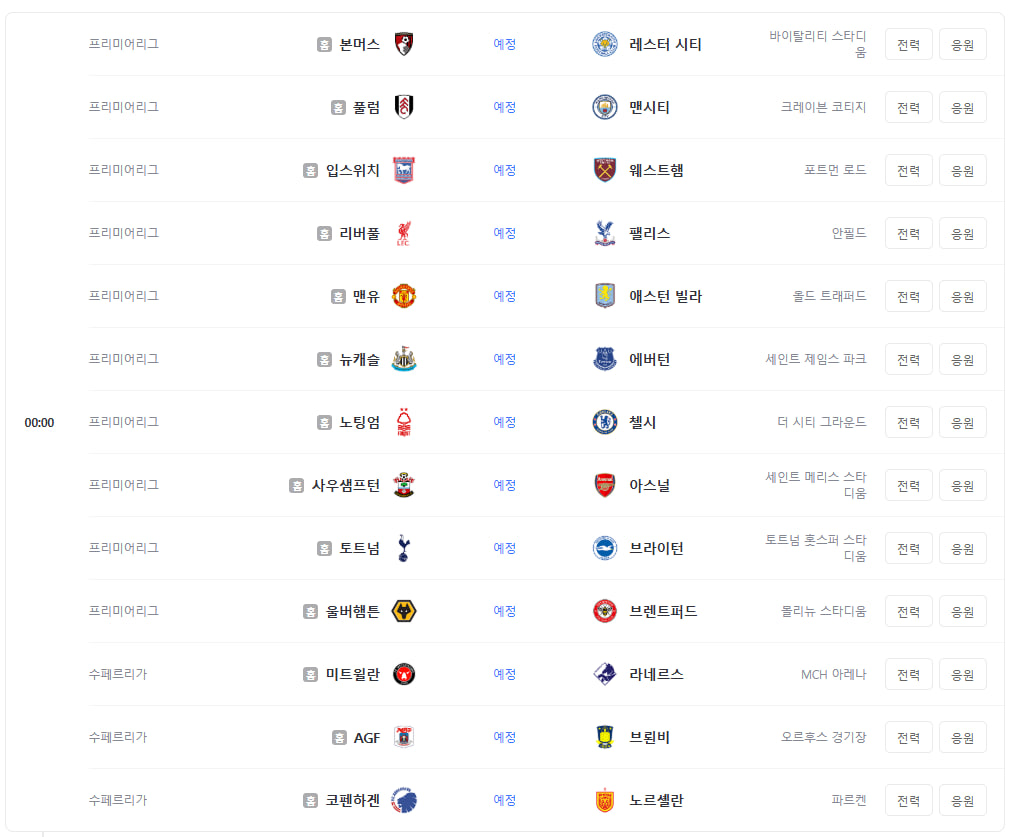1009x837 pixels.
Task: Click the Manchester City crest icon
Action: 604,107
